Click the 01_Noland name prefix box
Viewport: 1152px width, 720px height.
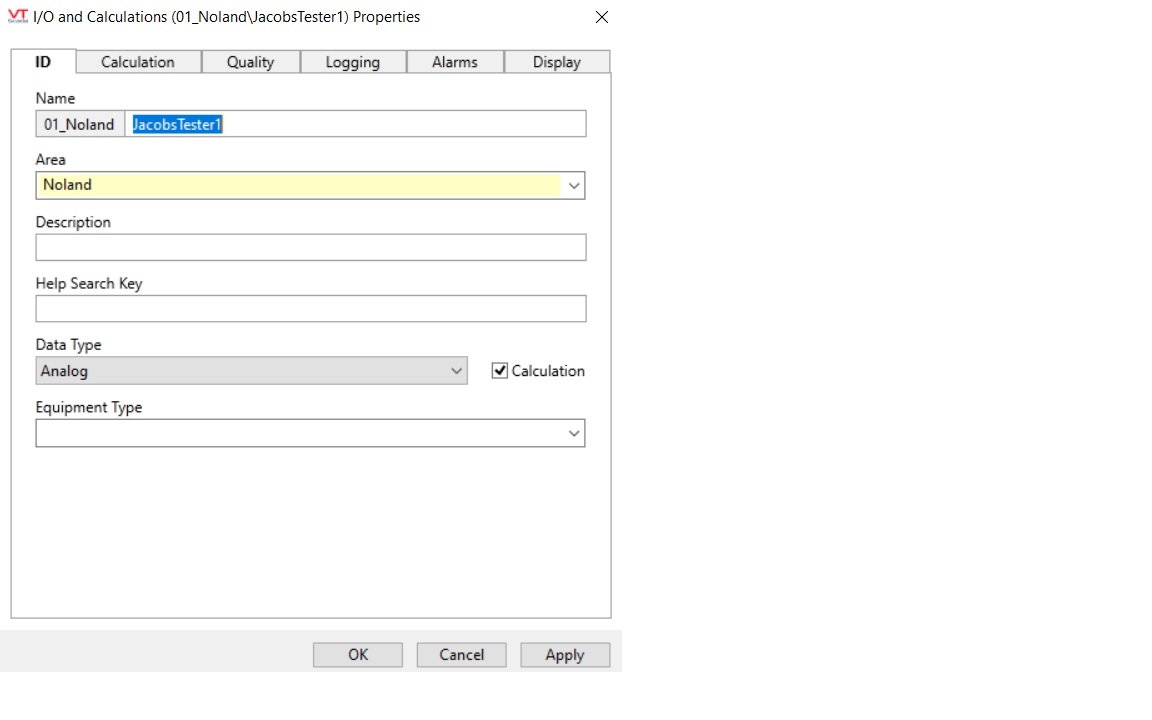pyautogui.click(x=79, y=124)
